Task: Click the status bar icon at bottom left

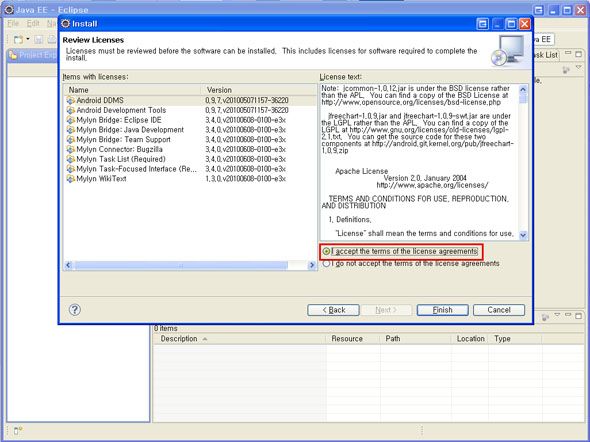Action: click(18, 431)
